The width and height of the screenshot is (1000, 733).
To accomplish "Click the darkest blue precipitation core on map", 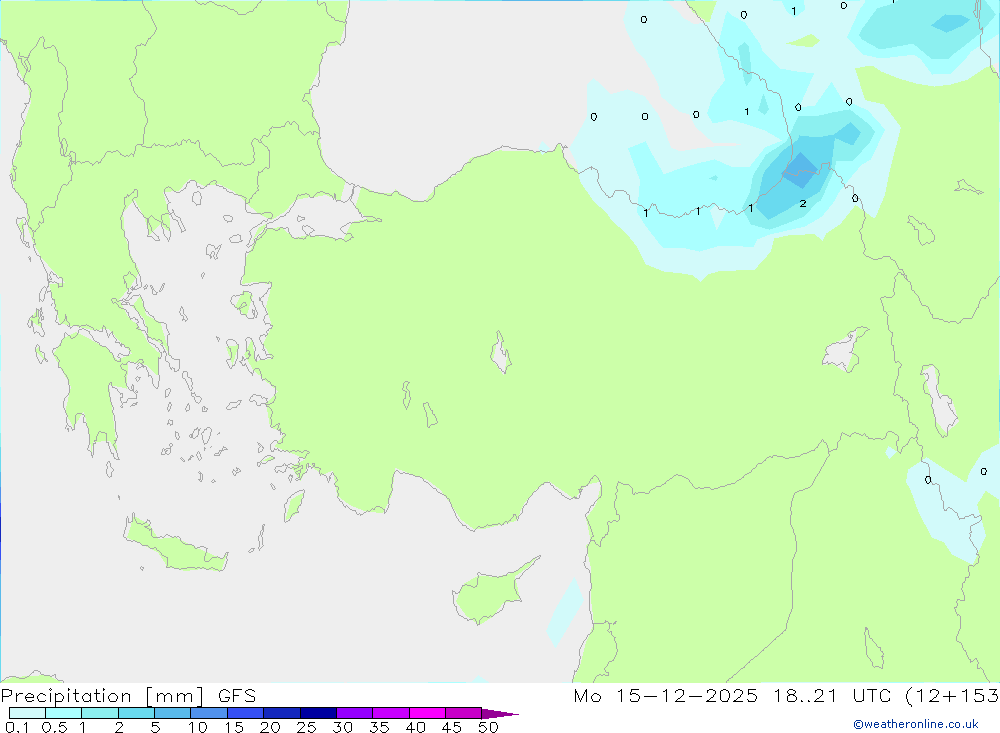I will [800, 170].
